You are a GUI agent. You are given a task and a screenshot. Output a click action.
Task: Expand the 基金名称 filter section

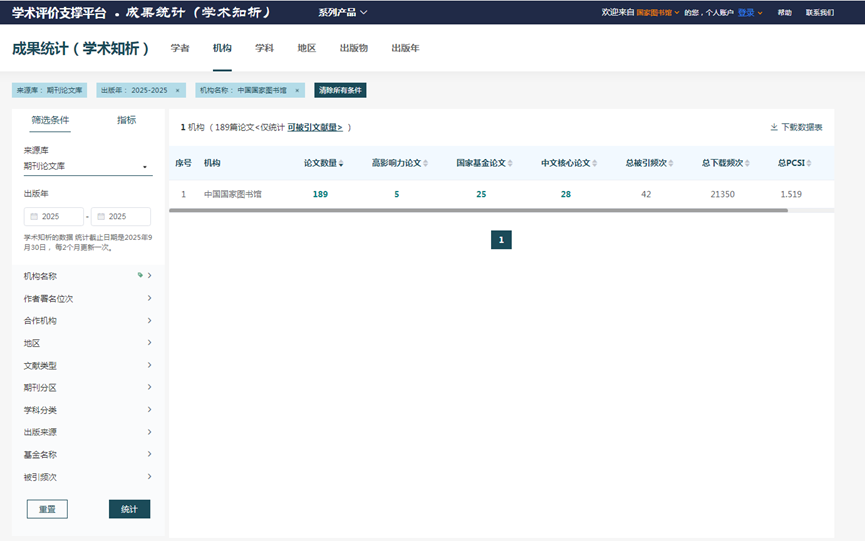pyautogui.click(x=149, y=454)
